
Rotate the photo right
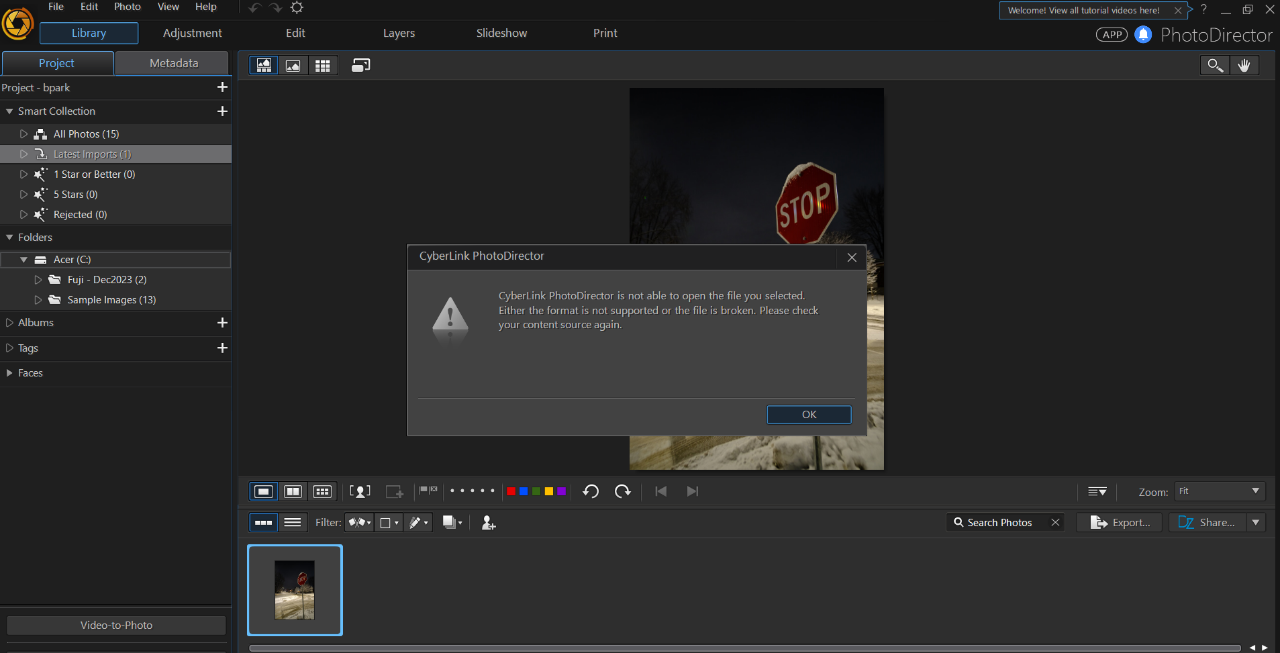pyautogui.click(x=623, y=491)
